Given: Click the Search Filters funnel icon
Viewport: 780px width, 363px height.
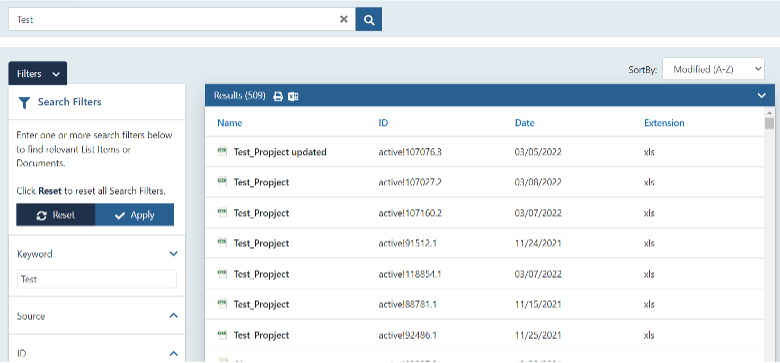Looking at the screenshot, I should [24, 102].
